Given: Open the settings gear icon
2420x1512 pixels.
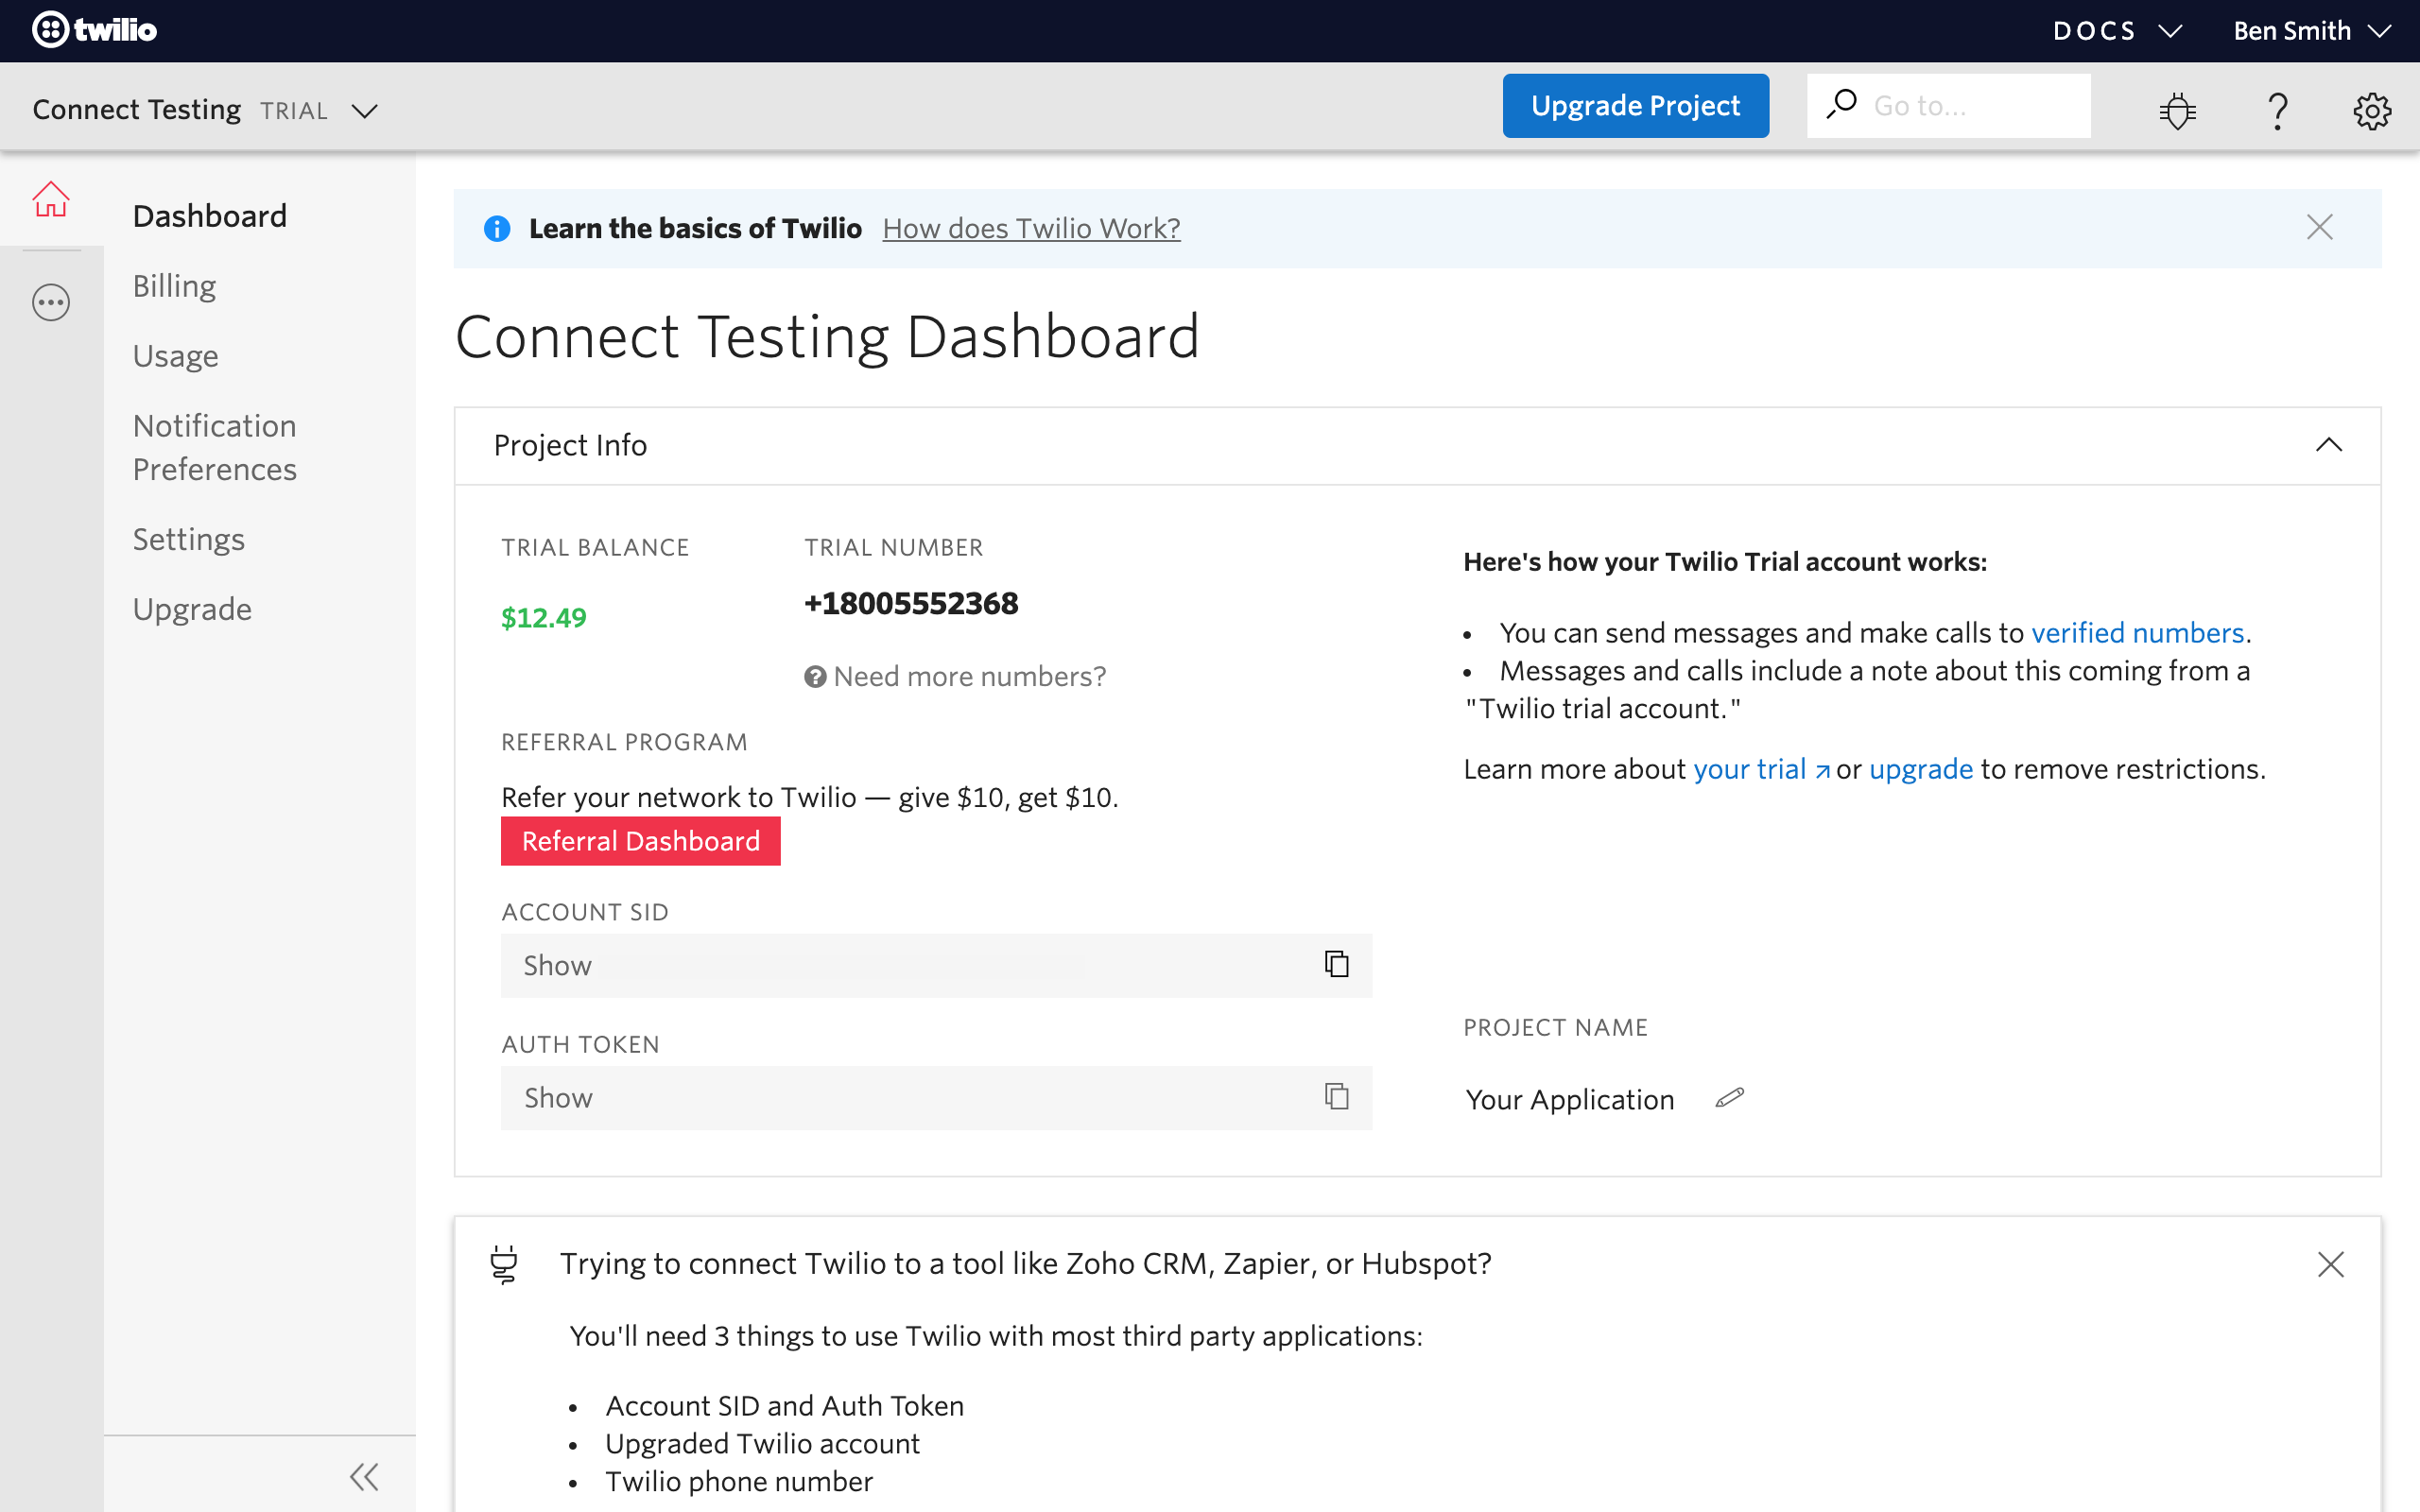Looking at the screenshot, I should (x=2372, y=110).
